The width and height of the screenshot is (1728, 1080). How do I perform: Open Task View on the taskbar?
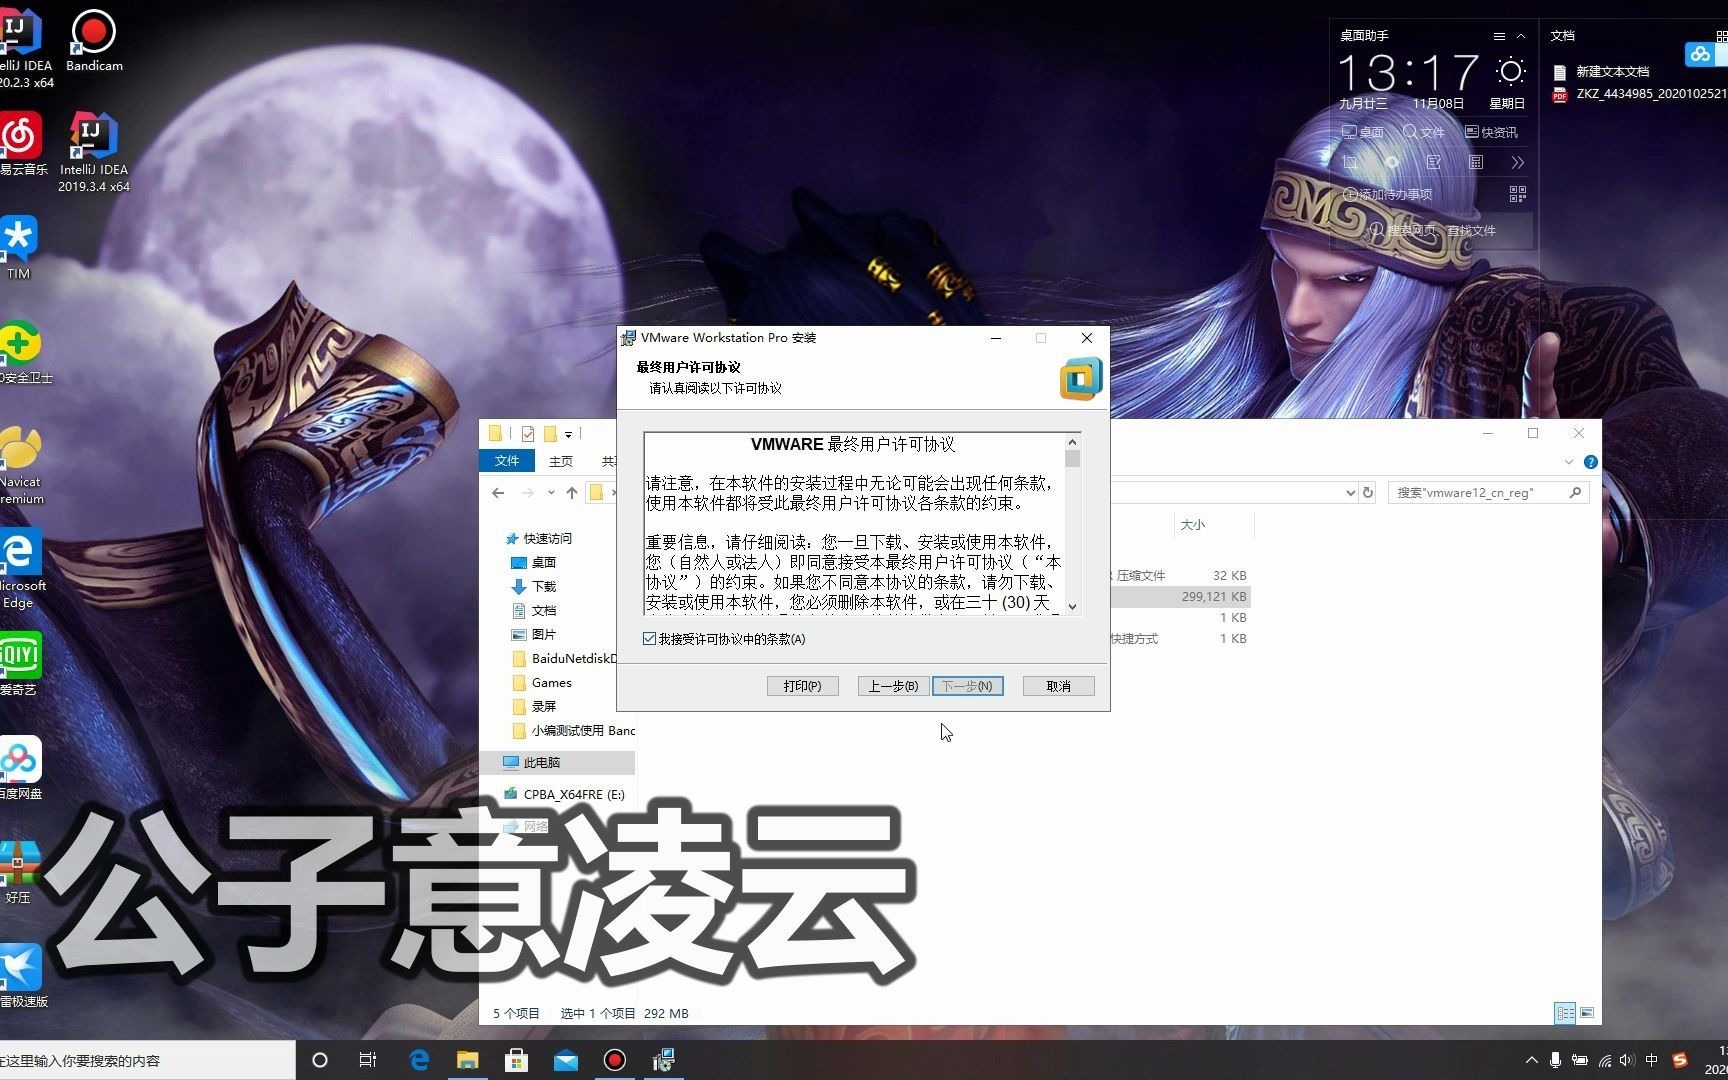click(x=368, y=1060)
